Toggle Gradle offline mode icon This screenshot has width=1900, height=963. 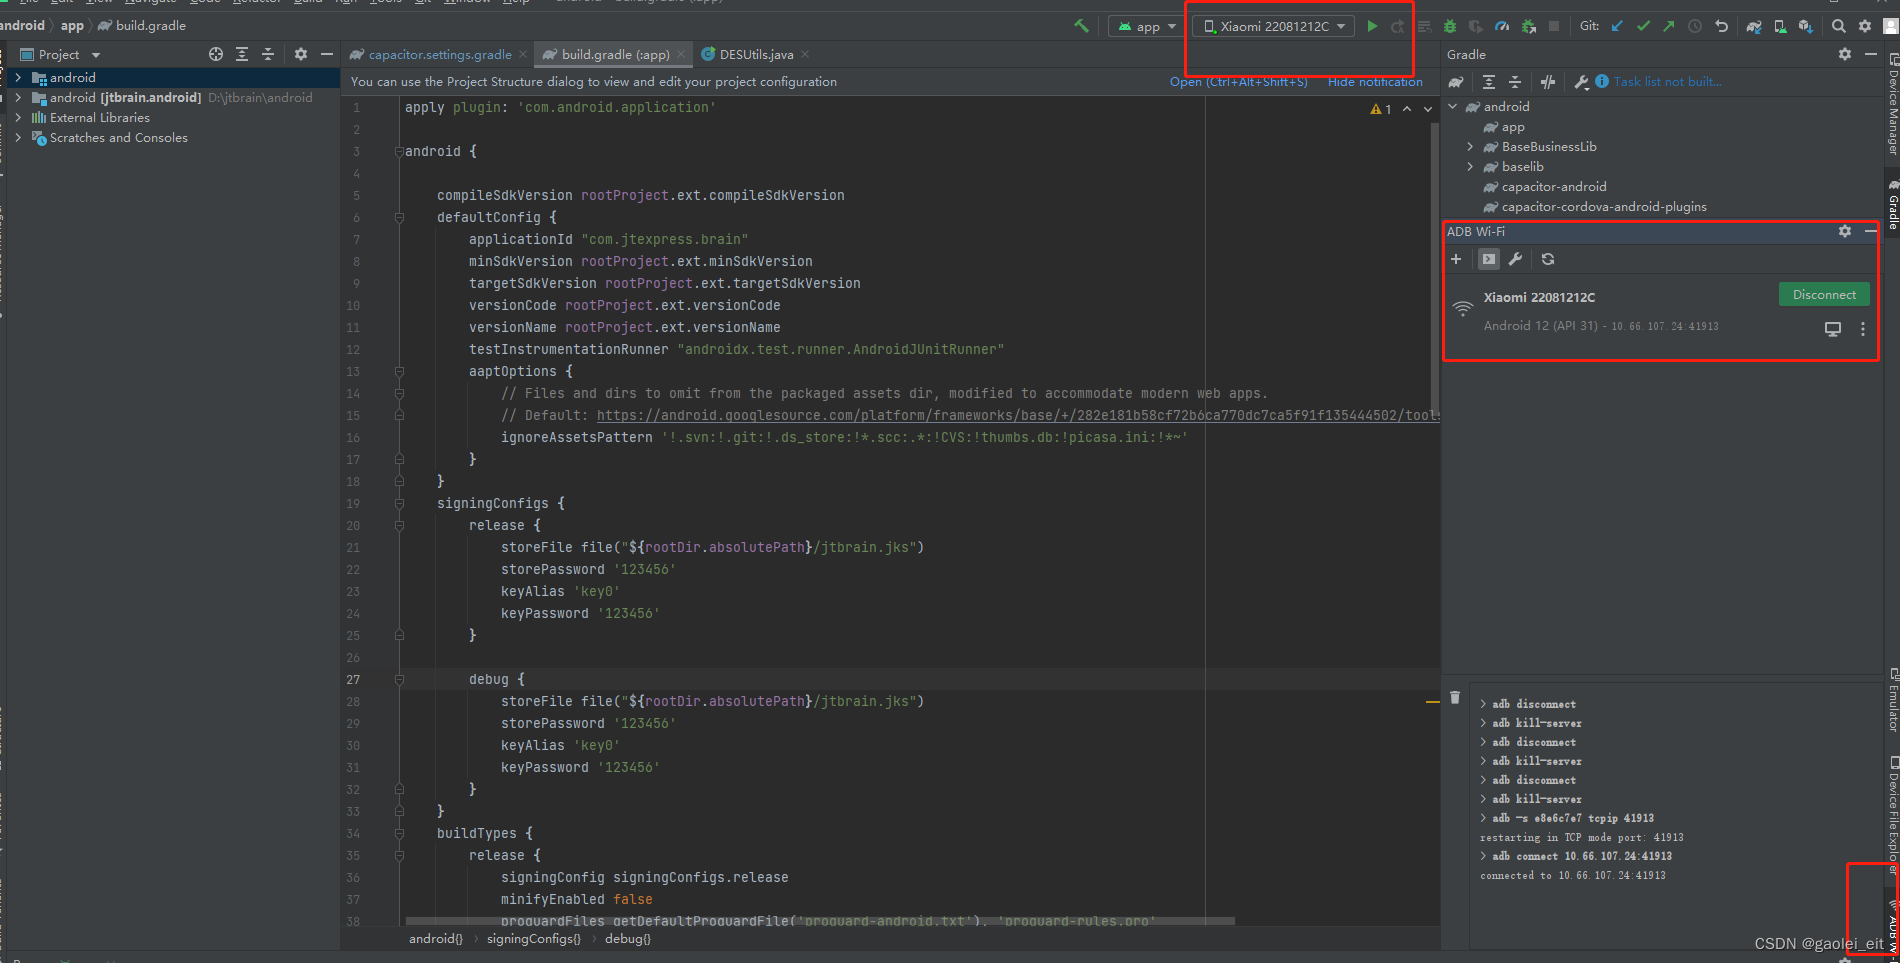point(1548,82)
